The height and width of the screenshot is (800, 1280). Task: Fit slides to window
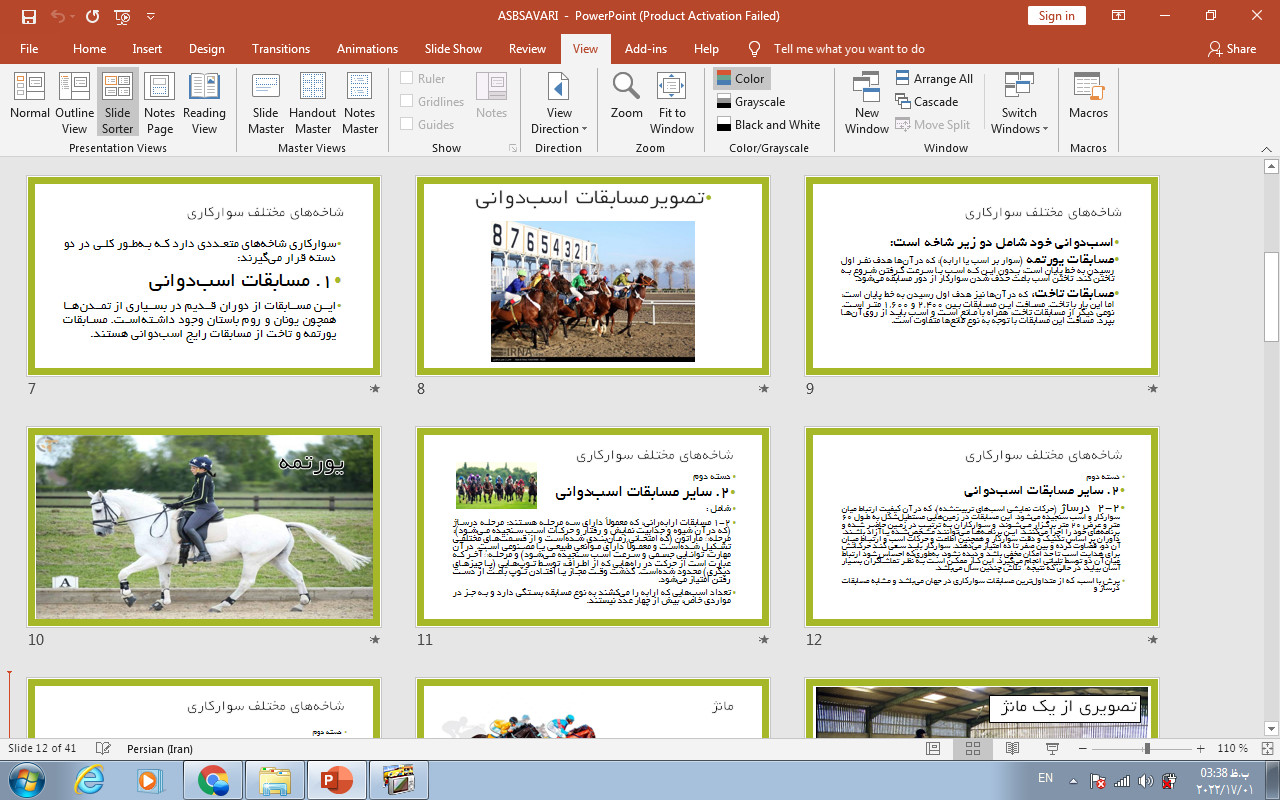point(672,101)
